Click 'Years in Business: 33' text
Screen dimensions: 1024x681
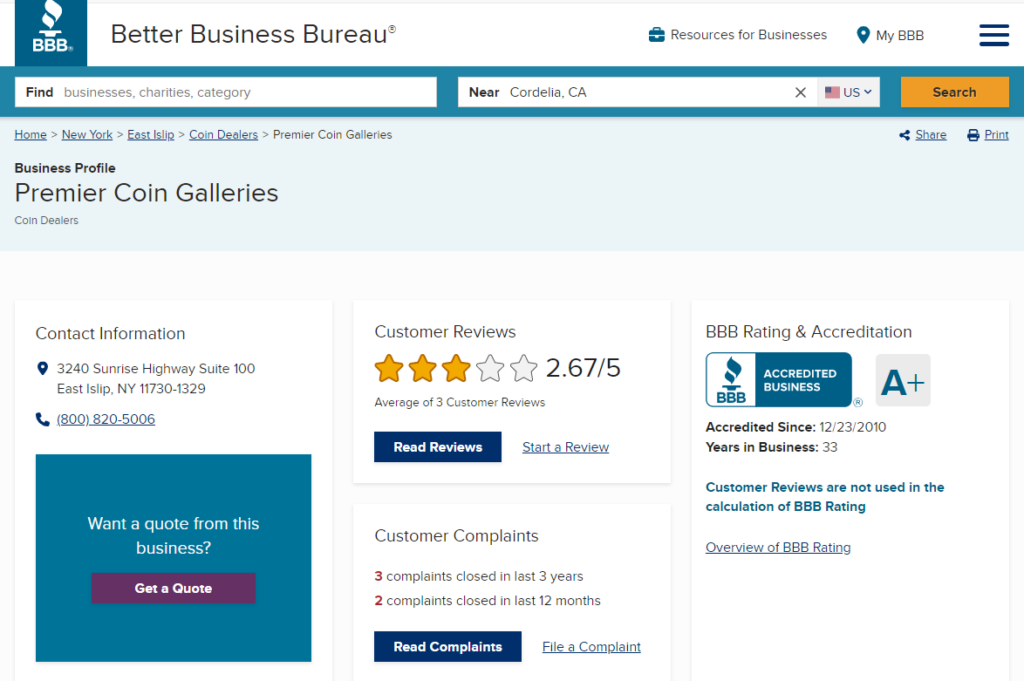771,447
